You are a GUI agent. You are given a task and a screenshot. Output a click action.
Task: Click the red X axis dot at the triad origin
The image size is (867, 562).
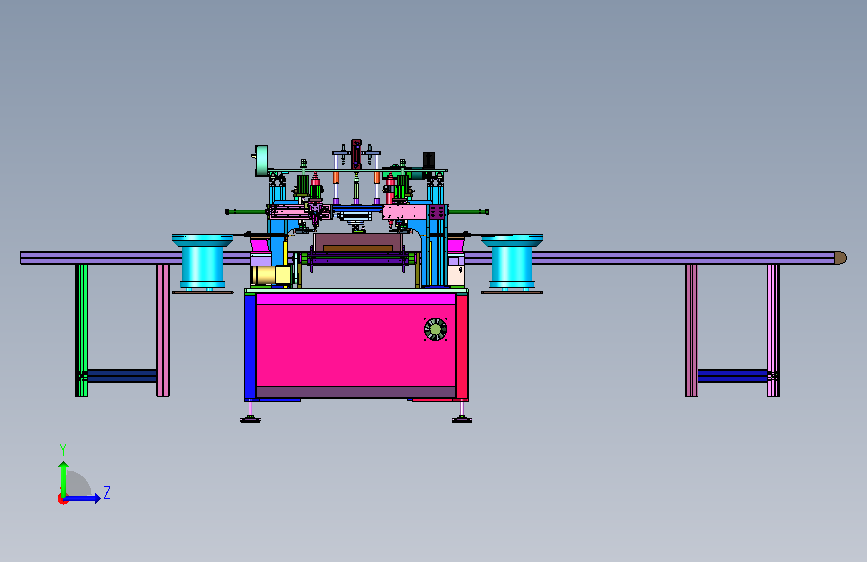pyautogui.click(x=62, y=499)
